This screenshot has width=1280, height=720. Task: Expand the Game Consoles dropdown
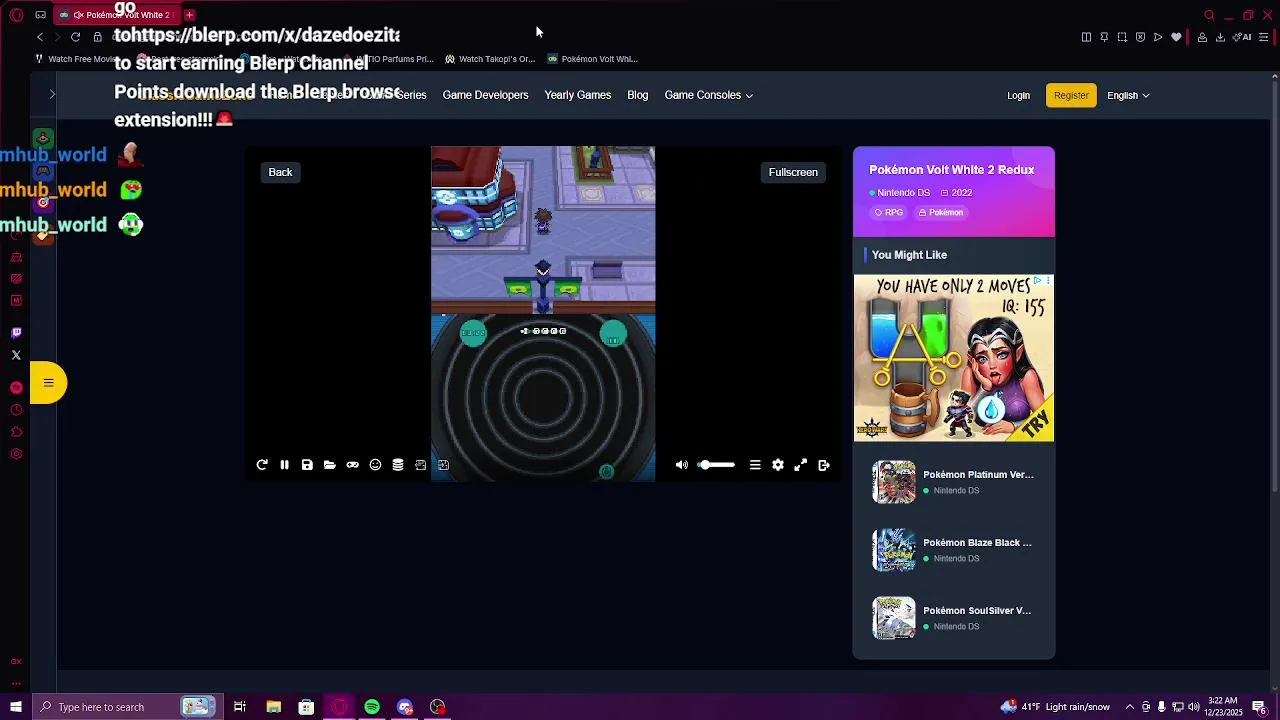(x=708, y=95)
